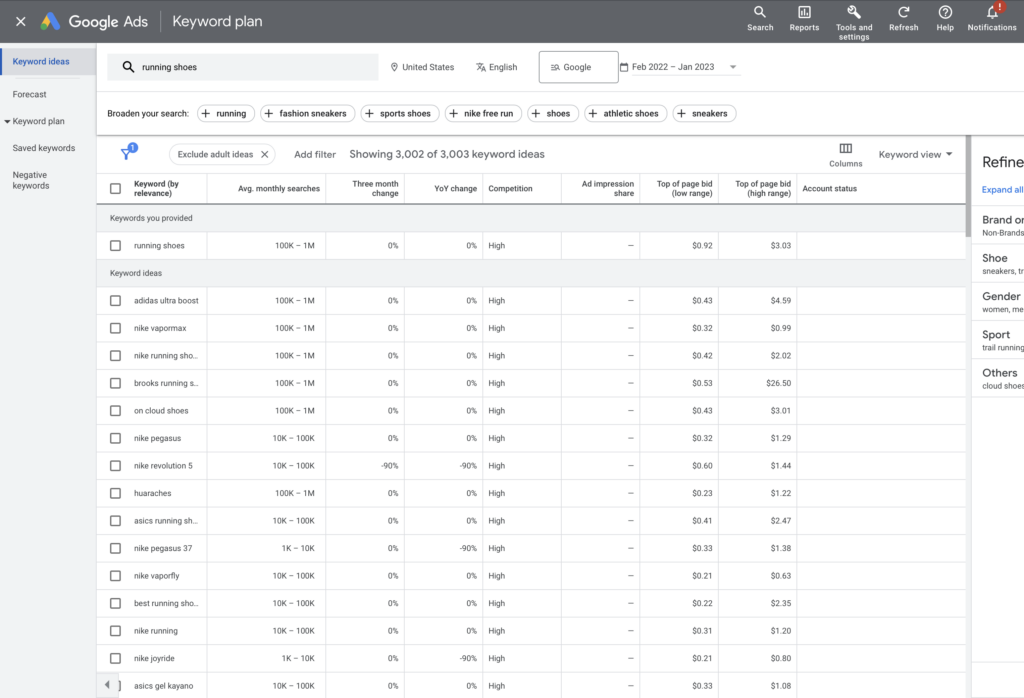Add the fashion sneakers suggestion plus icon

pos(268,114)
